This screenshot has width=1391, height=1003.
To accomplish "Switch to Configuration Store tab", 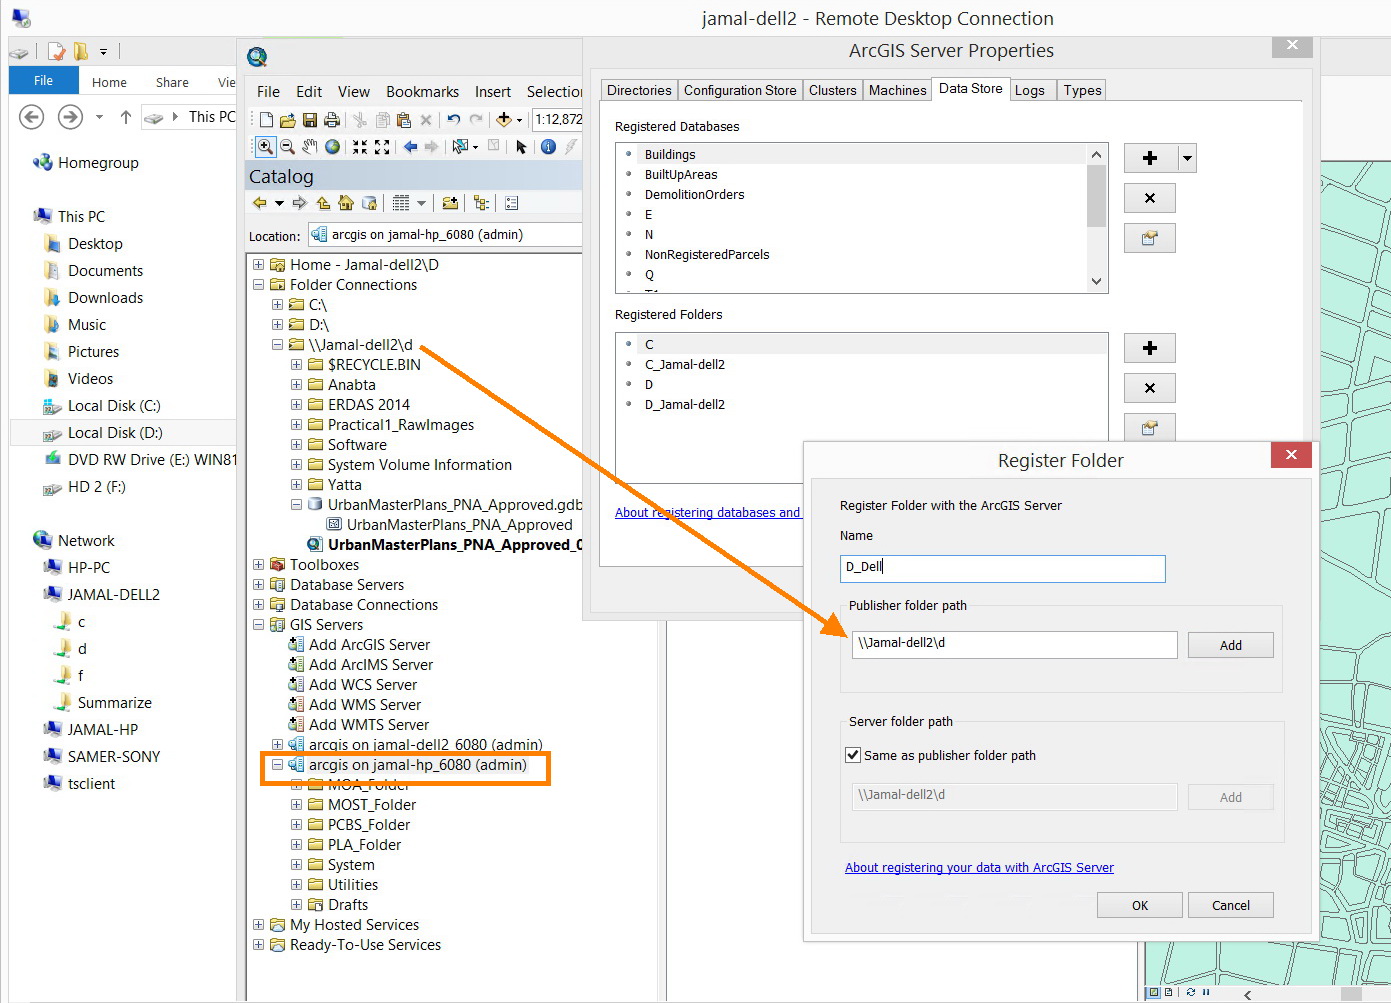I will (x=740, y=90).
